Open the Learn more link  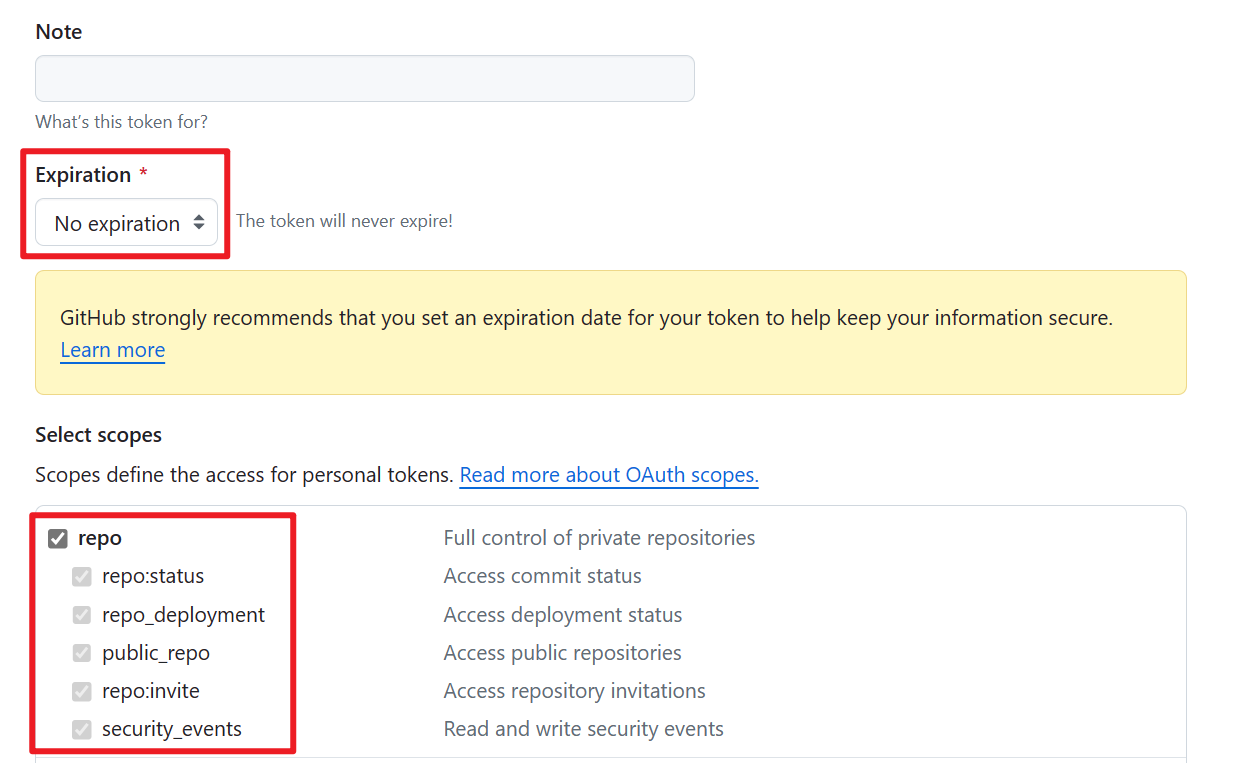(112, 350)
